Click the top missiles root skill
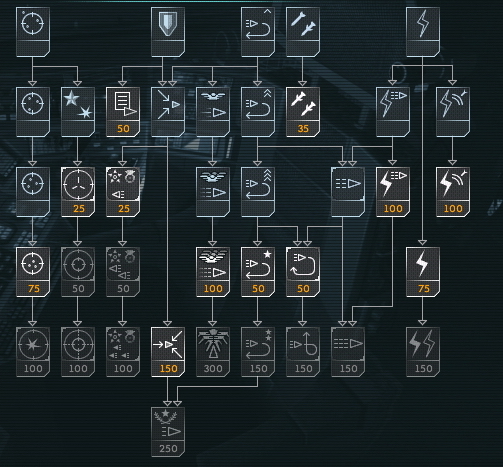Screen dimensions: 503x467 (x=303, y=32)
